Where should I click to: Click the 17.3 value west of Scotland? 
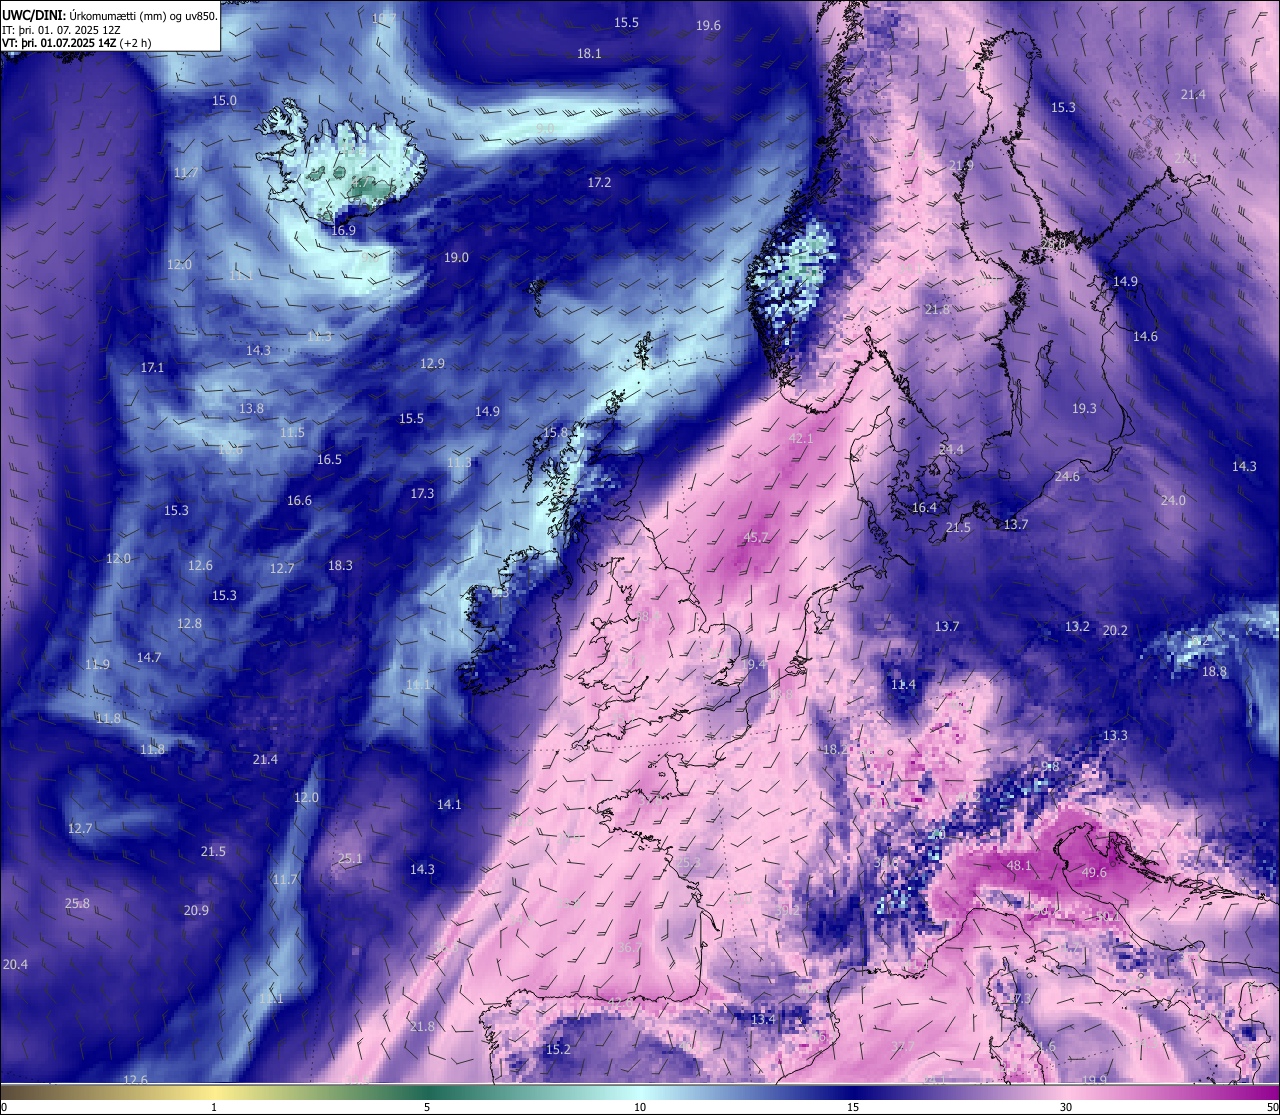pos(422,494)
